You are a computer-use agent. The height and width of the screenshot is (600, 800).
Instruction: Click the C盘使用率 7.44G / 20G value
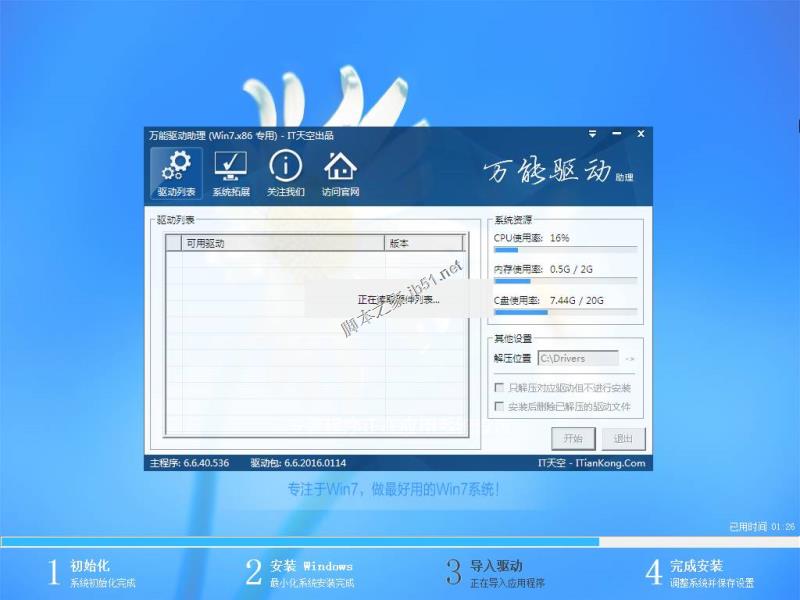pos(577,301)
